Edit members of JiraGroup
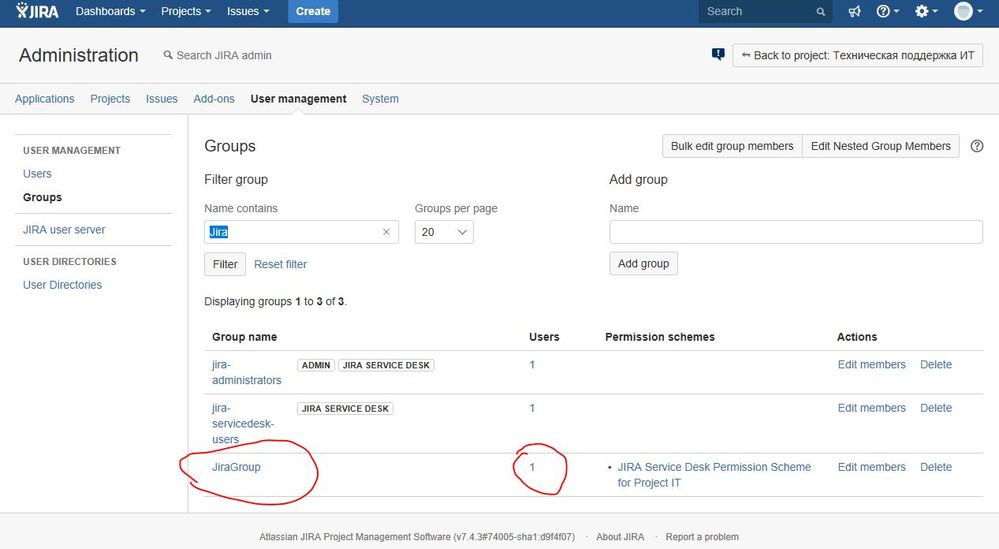The width and height of the screenshot is (999, 549). pos(872,467)
